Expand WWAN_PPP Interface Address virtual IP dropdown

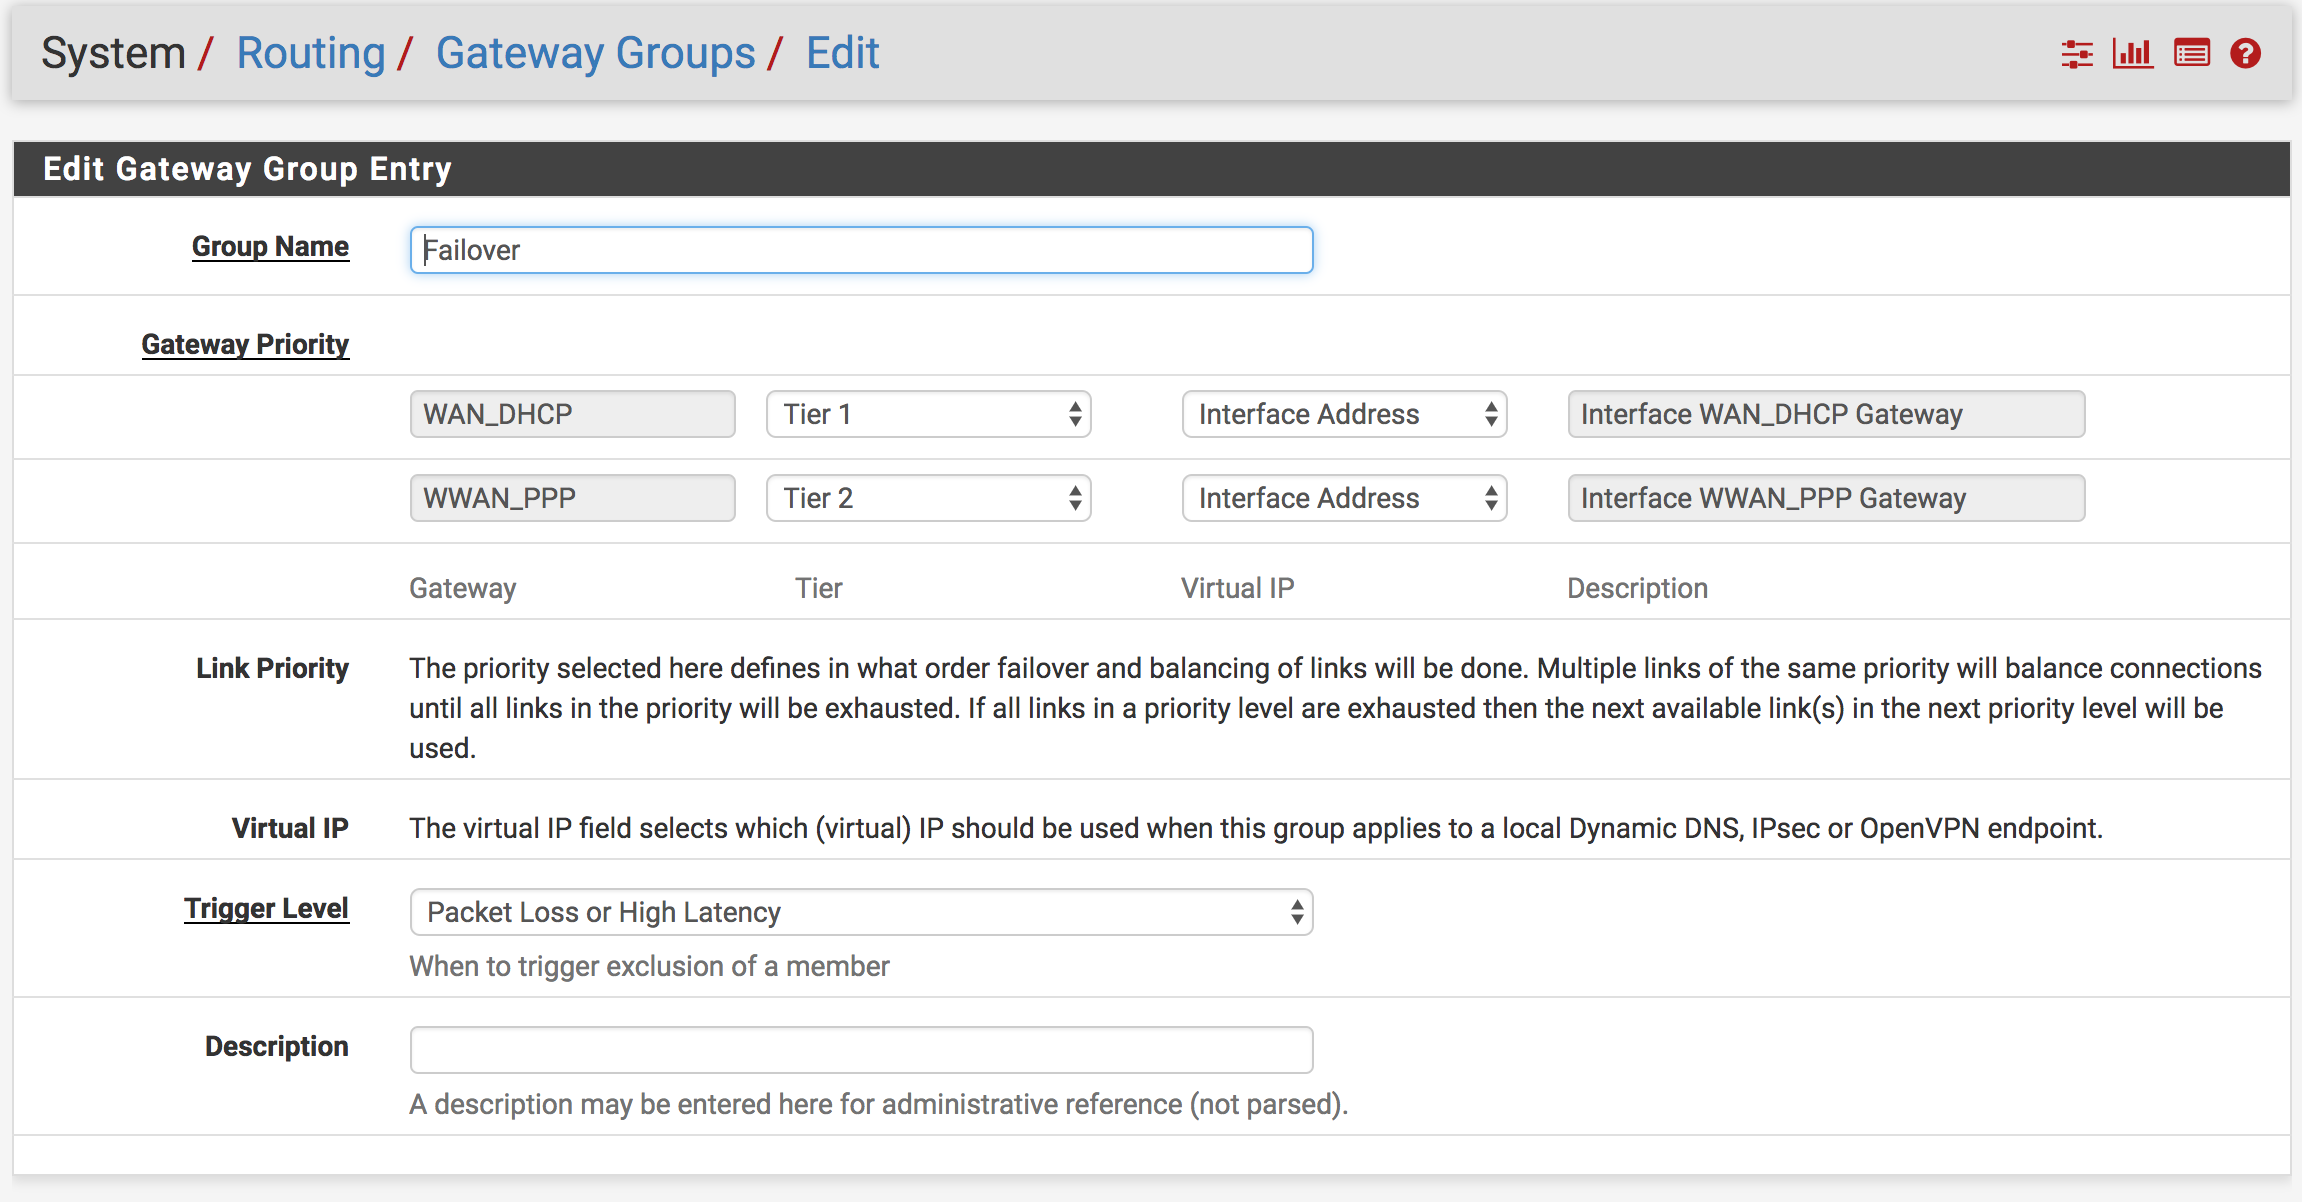[x=1344, y=498]
